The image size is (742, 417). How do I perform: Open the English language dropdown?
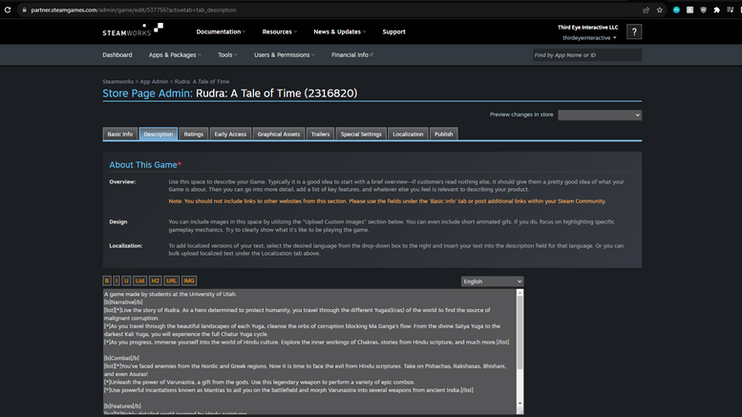[x=492, y=281]
